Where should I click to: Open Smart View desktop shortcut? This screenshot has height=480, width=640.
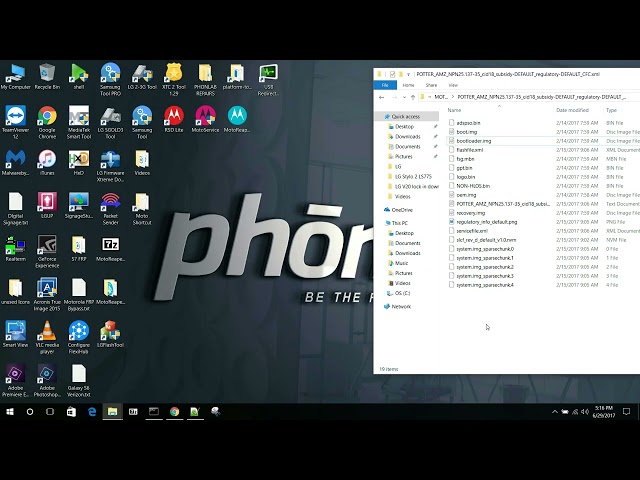click(x=16, y=334)
